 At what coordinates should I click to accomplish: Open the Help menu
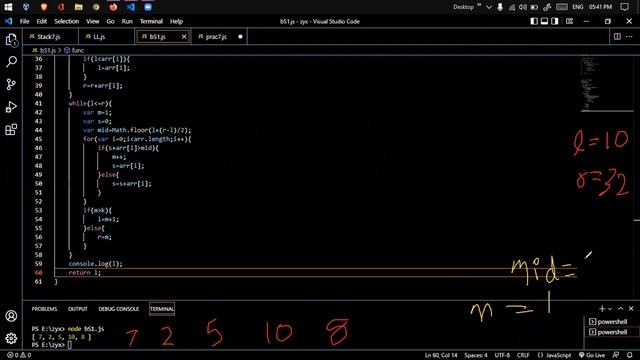coord(176,21)
